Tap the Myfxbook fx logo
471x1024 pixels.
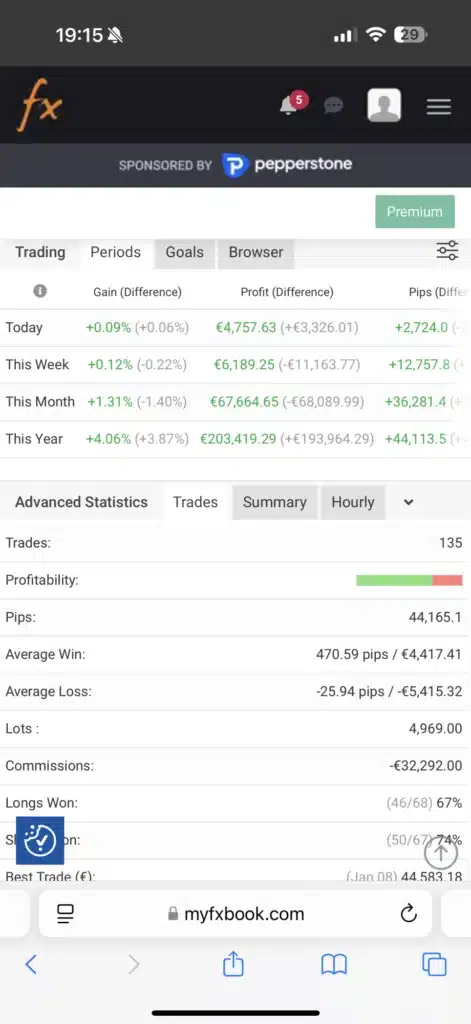click(39, 104)
